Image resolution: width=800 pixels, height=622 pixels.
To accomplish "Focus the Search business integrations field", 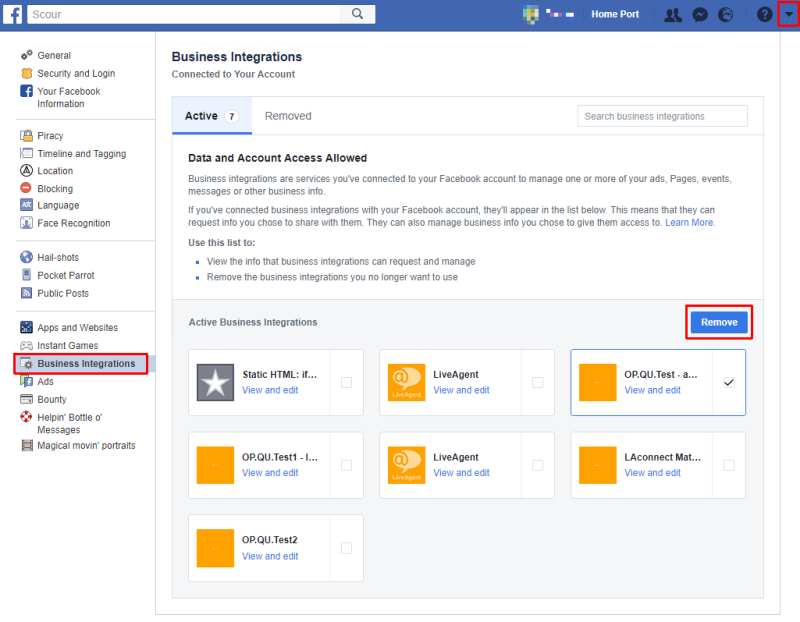I will (x=662, y=116).
